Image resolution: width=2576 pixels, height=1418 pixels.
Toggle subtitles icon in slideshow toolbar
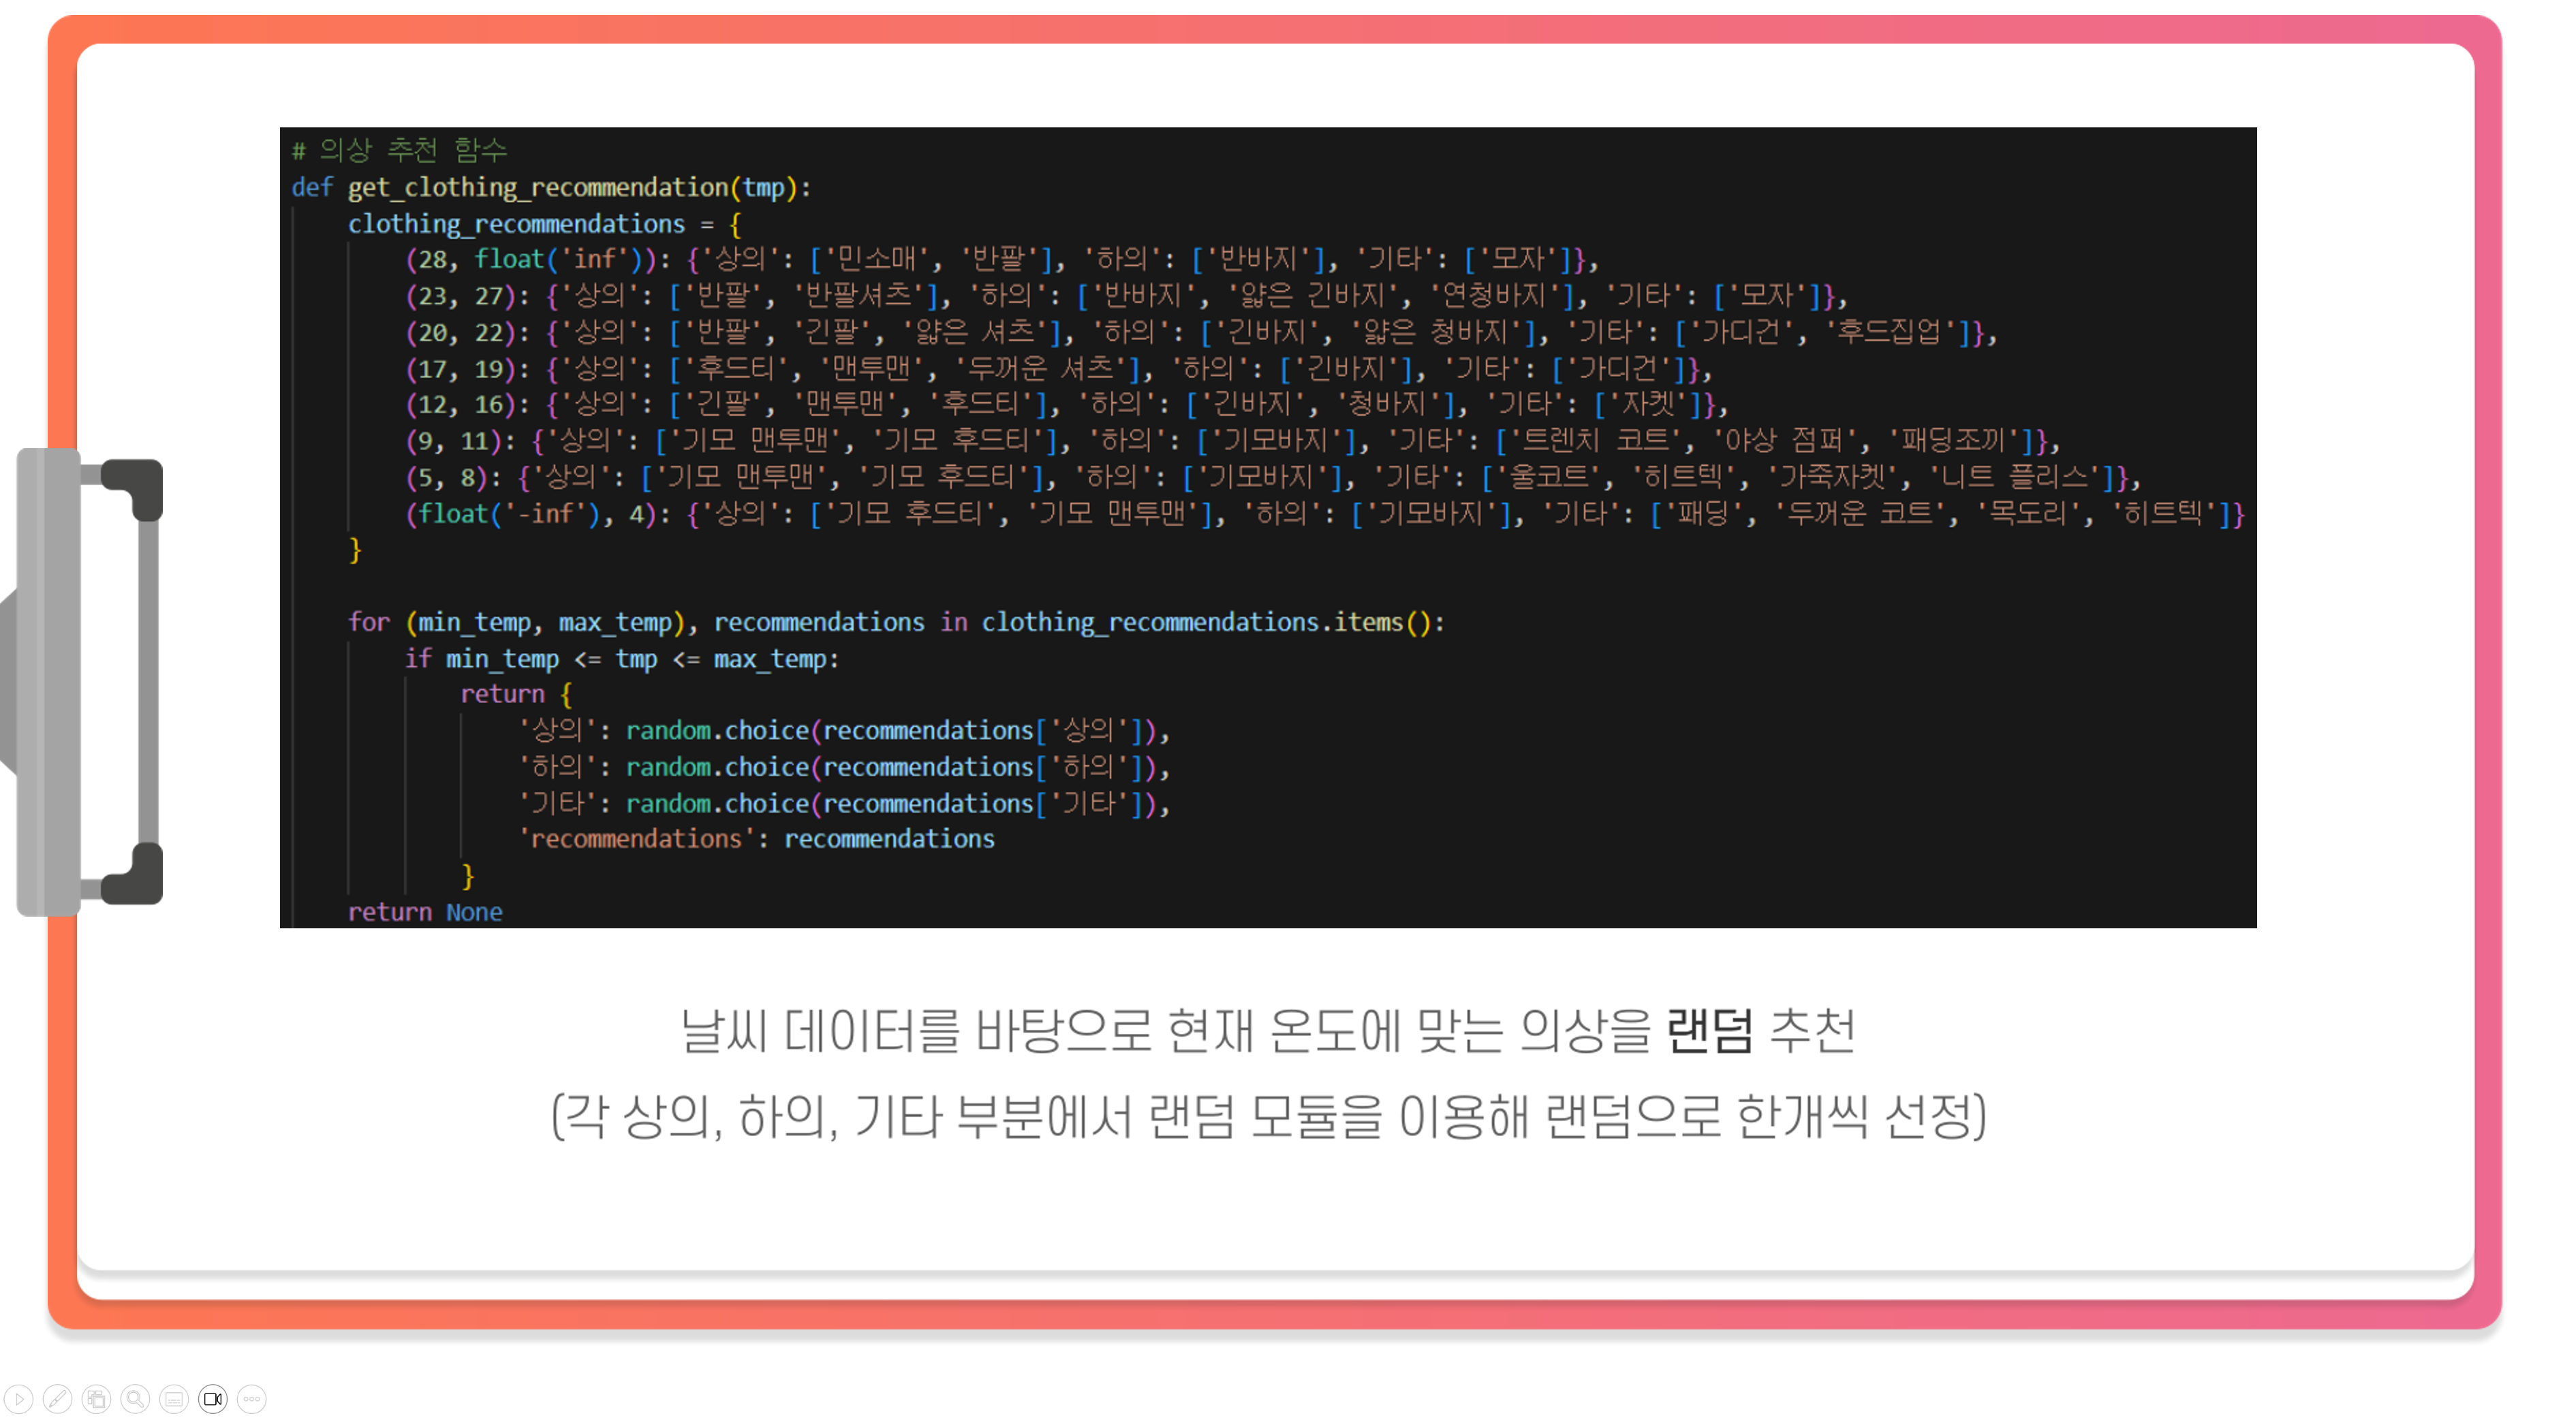point(174,1398)
